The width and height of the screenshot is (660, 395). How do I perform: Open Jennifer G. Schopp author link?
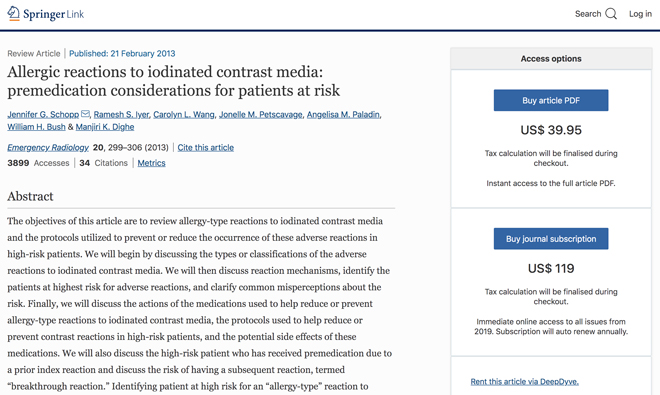coord(43,115)
